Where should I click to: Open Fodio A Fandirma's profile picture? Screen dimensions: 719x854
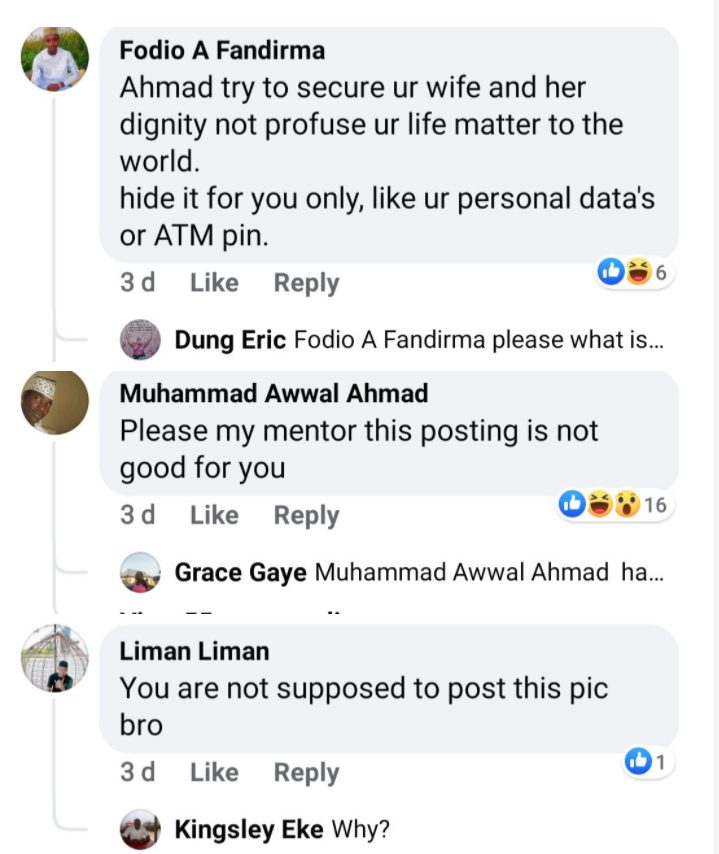coord(55,60)
